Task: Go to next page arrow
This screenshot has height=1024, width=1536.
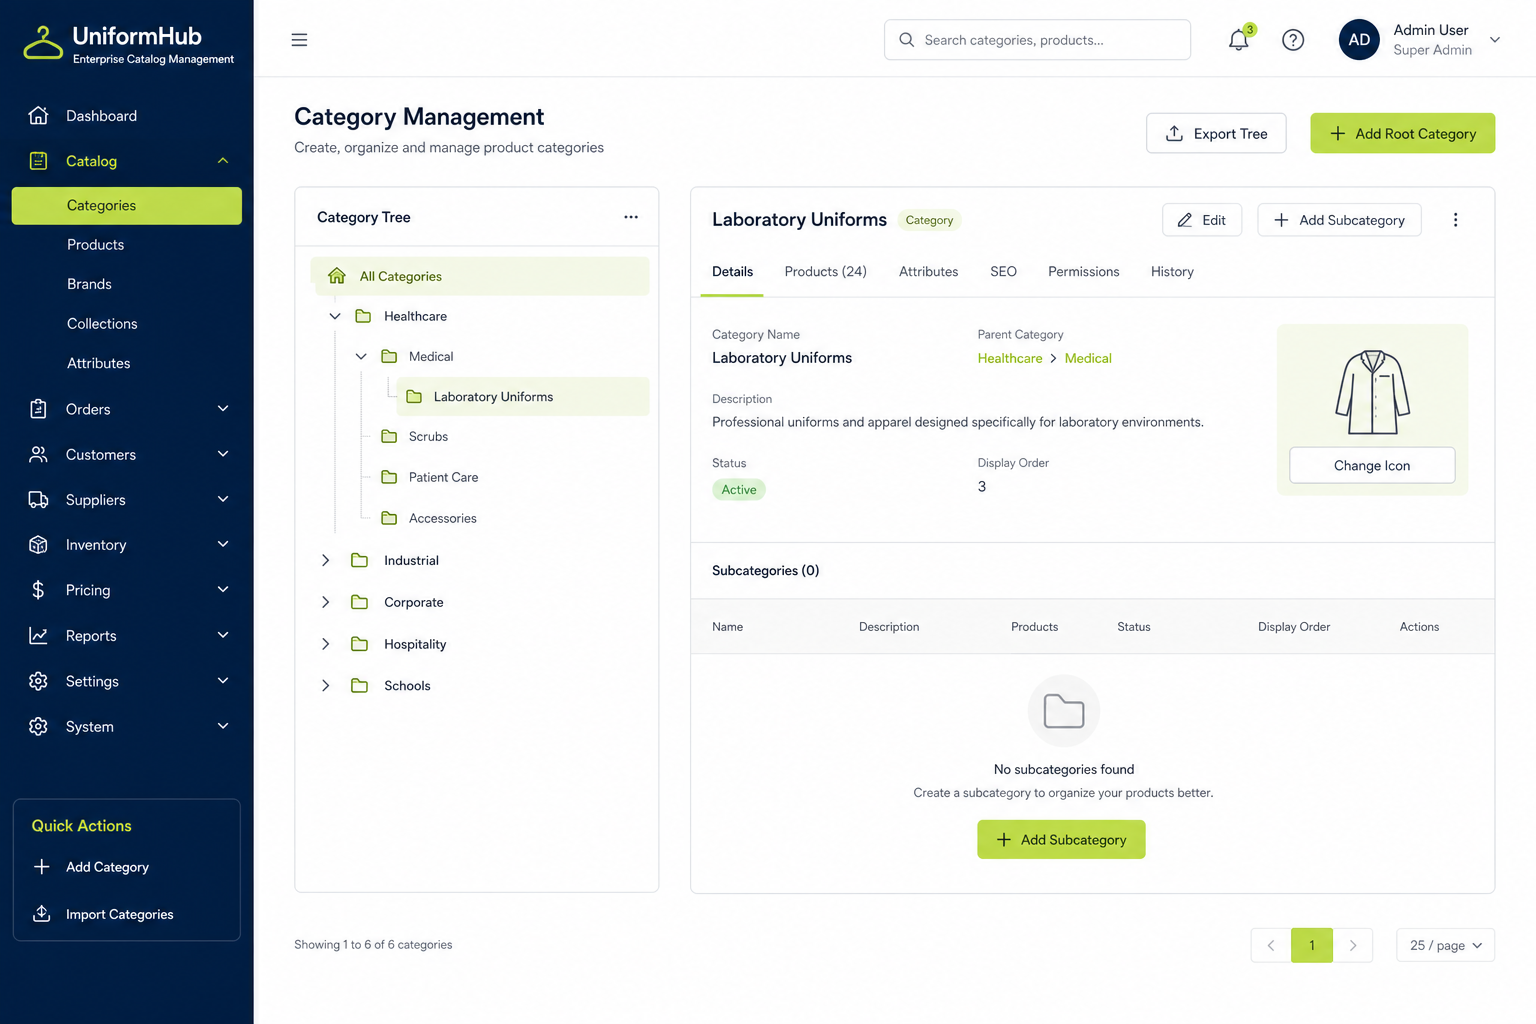Action: pyautogui.click(x=1353, y=945)
